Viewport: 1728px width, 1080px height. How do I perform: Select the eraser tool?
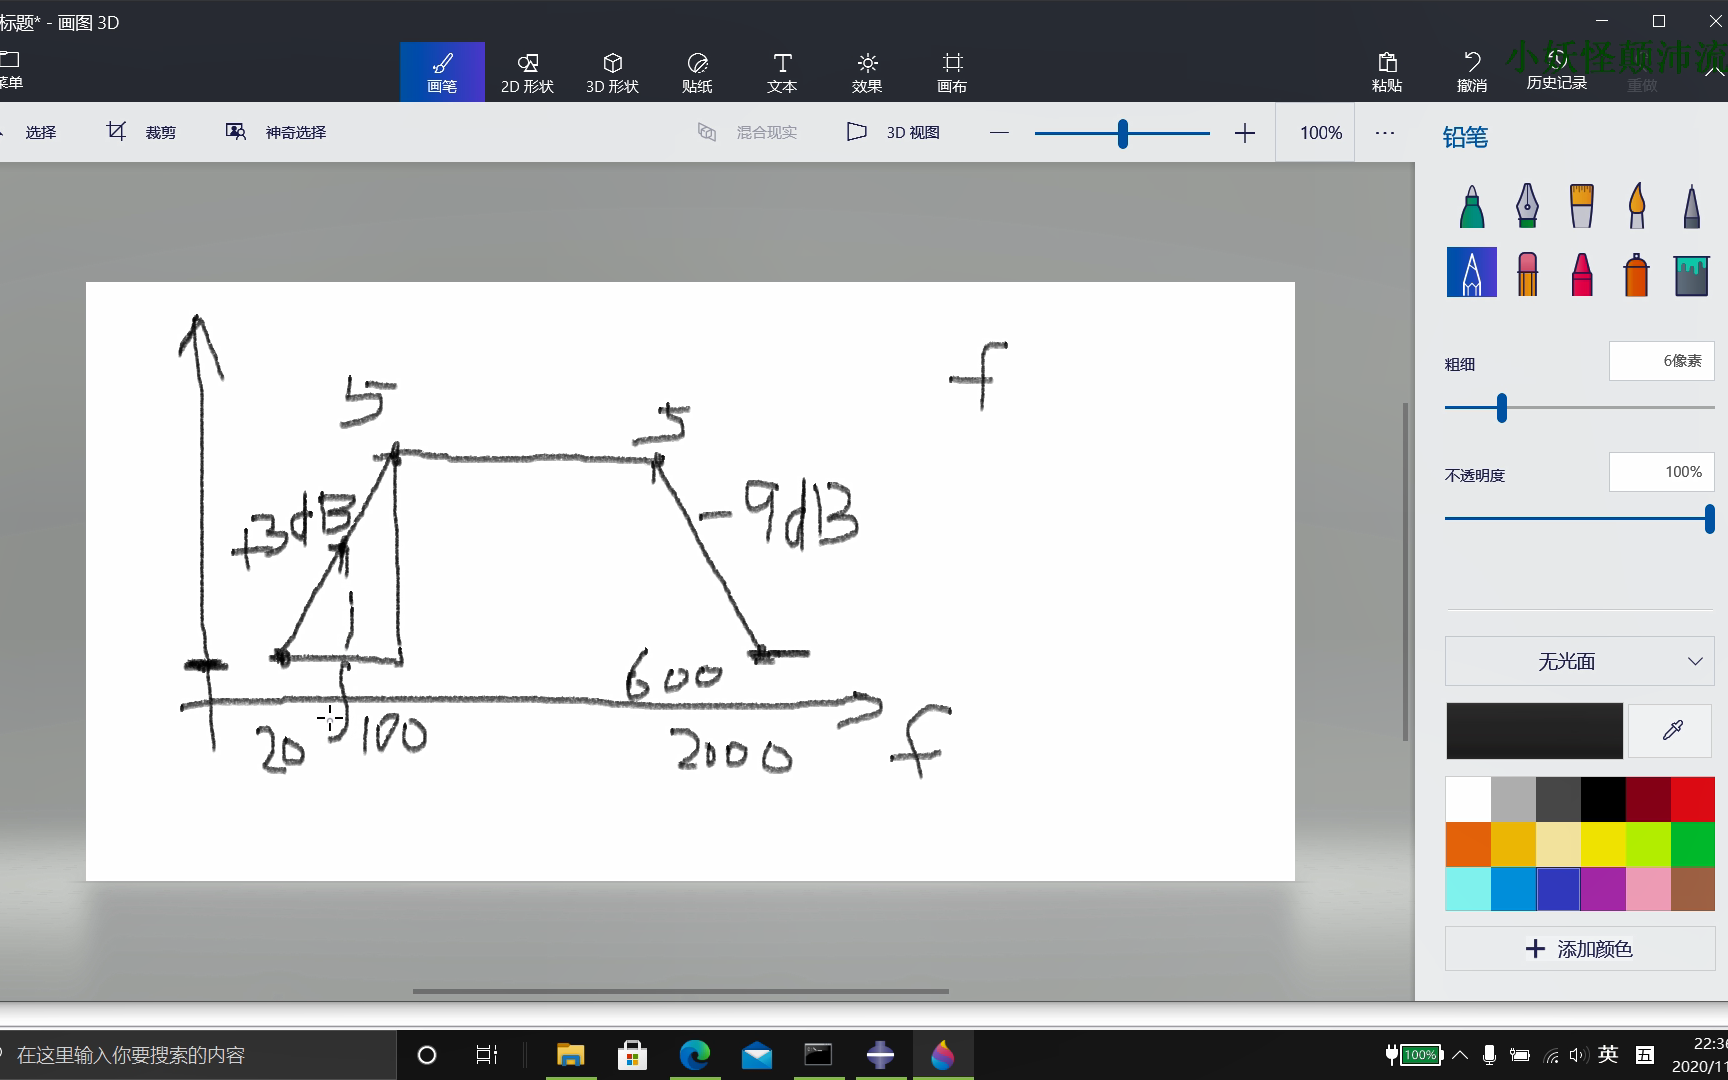coord(1527,272)
